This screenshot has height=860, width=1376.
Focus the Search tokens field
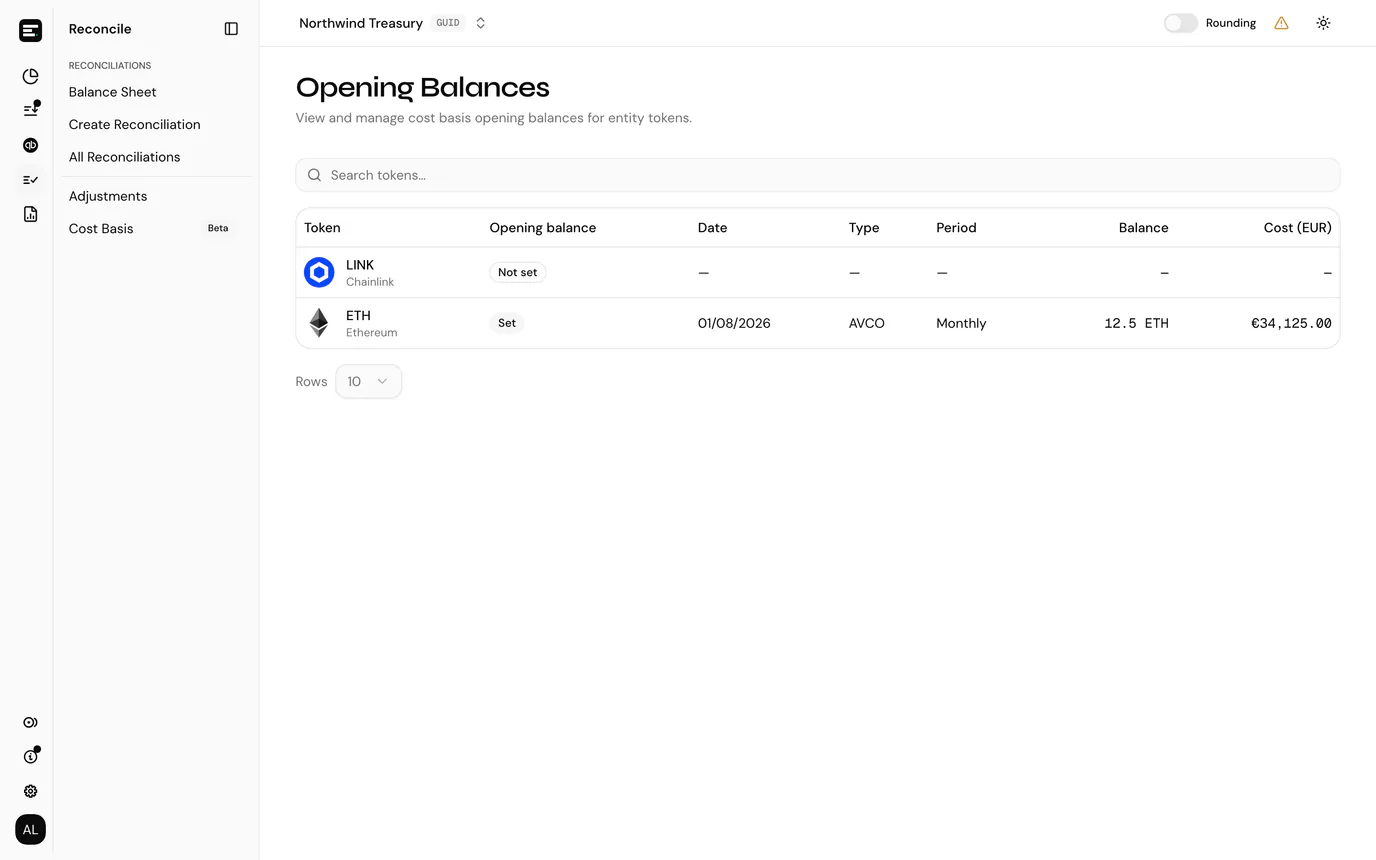(818, 175)
